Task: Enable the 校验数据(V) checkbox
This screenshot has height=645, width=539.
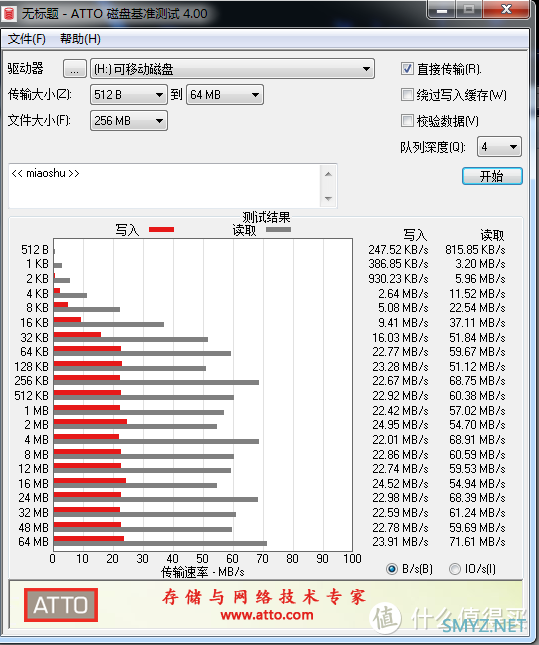Action: (407, 121)
